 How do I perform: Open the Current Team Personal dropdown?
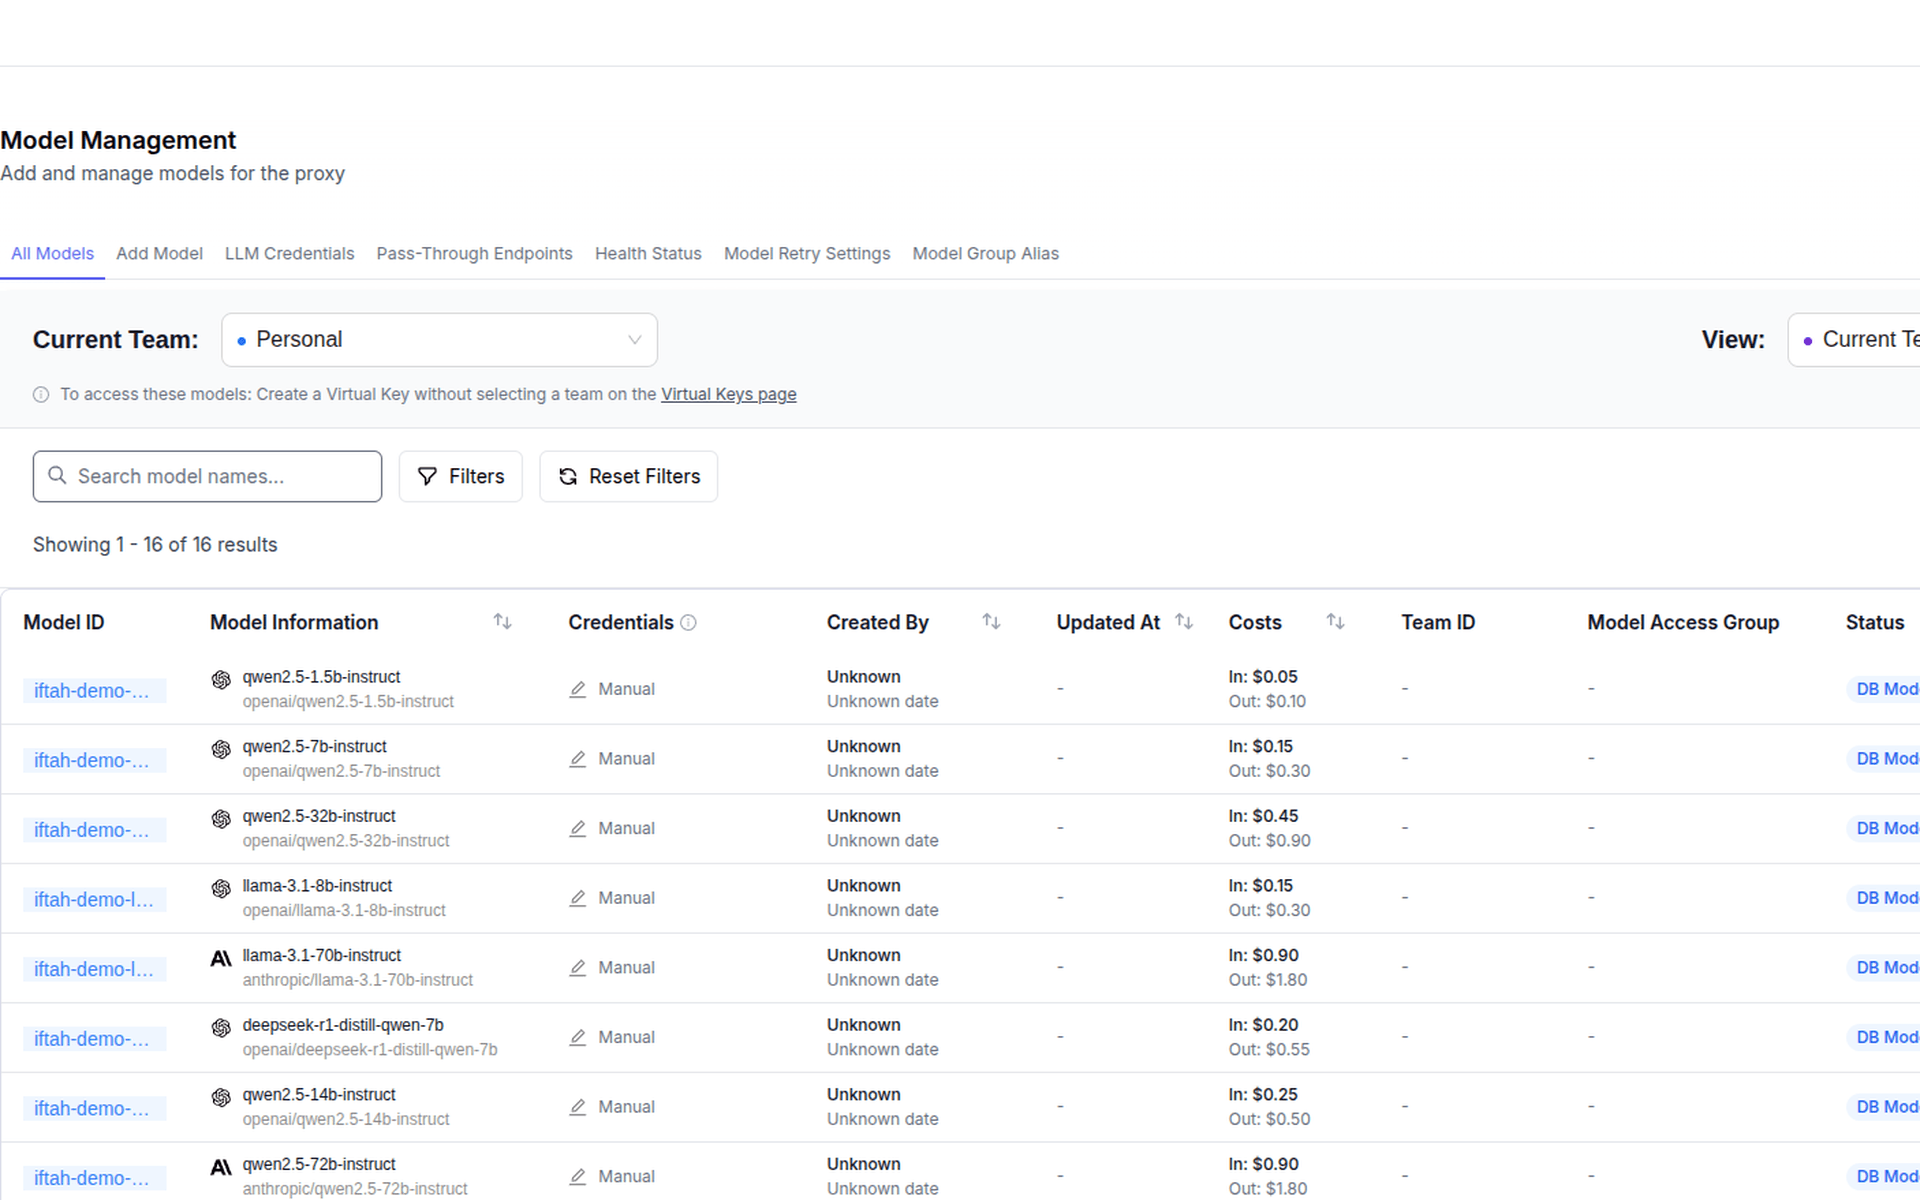(x=439, y=340)
